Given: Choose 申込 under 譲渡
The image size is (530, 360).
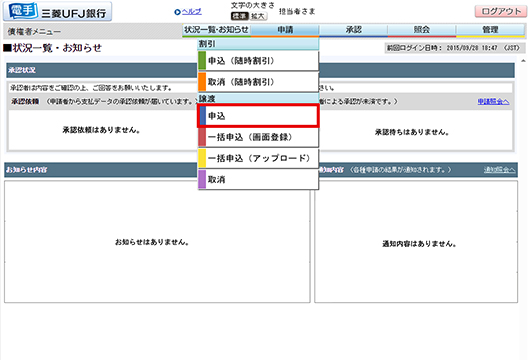Looking at the screenshot, I should click(x=258, y=116).
